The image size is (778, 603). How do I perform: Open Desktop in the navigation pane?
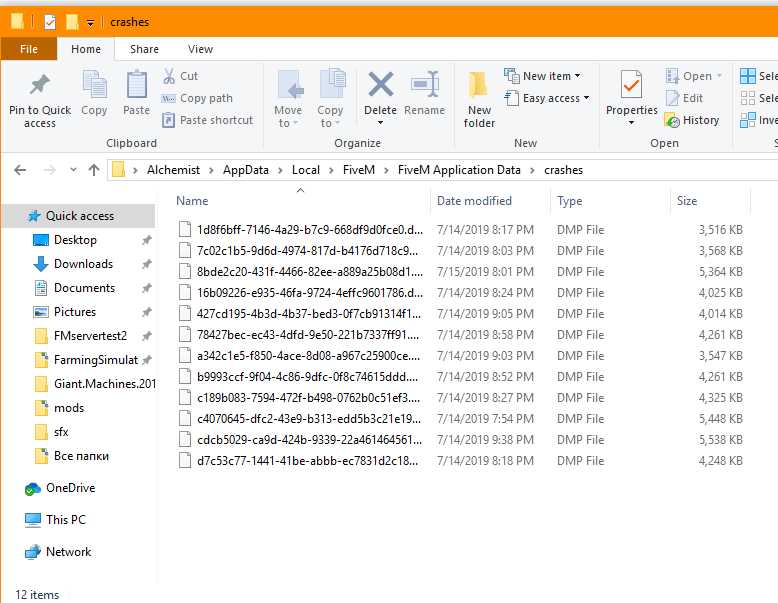point(75,240)
